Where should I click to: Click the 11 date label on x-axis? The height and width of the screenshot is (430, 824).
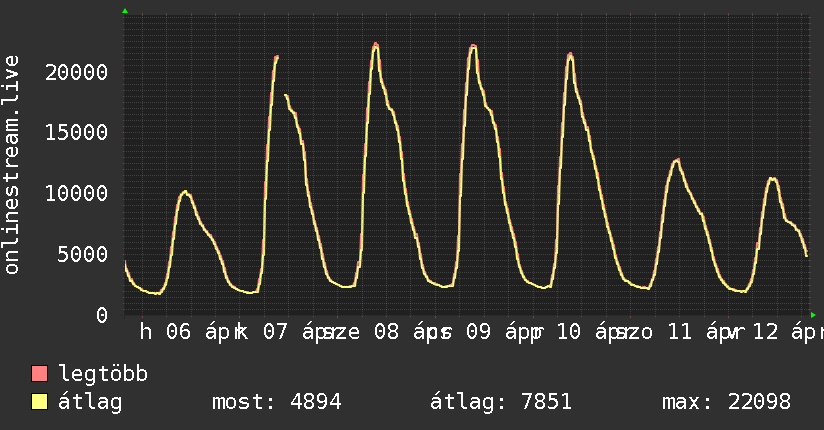679,332
